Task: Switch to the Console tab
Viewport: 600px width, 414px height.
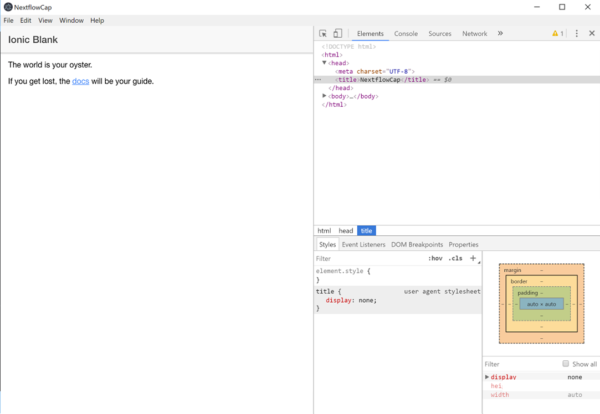Action: pyautogui.click(x=406, y=34)
